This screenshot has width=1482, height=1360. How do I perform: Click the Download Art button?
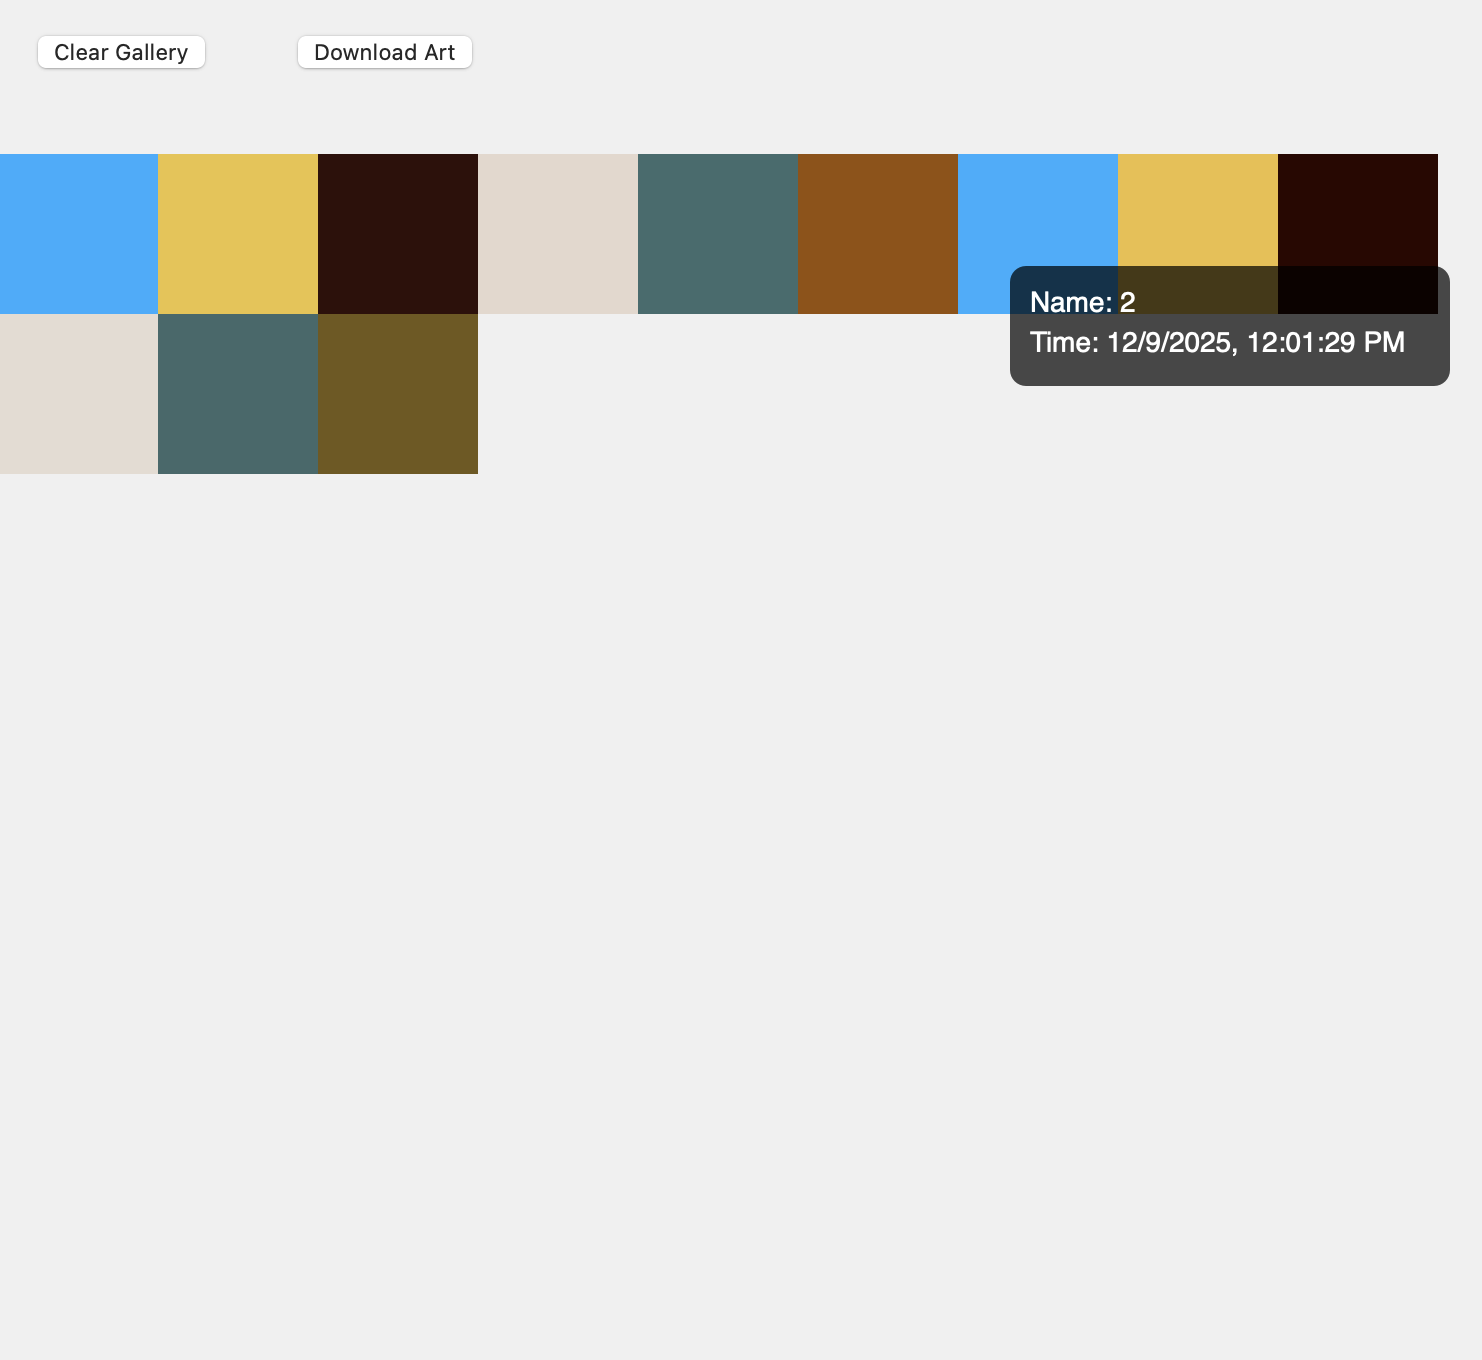click(384, 51)
